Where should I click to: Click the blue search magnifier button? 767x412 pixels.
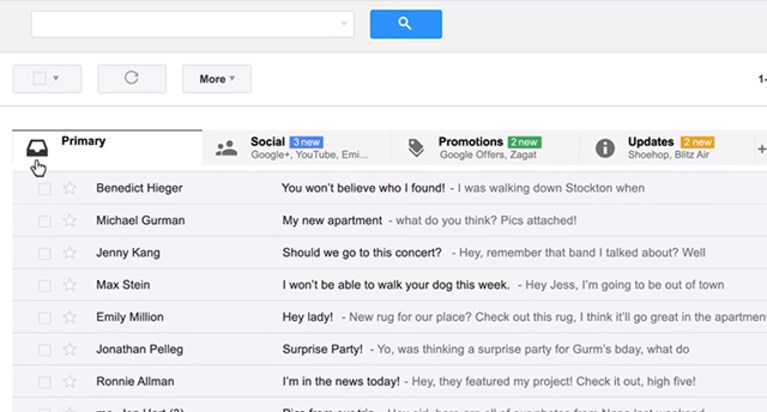(x=406, y=24)
